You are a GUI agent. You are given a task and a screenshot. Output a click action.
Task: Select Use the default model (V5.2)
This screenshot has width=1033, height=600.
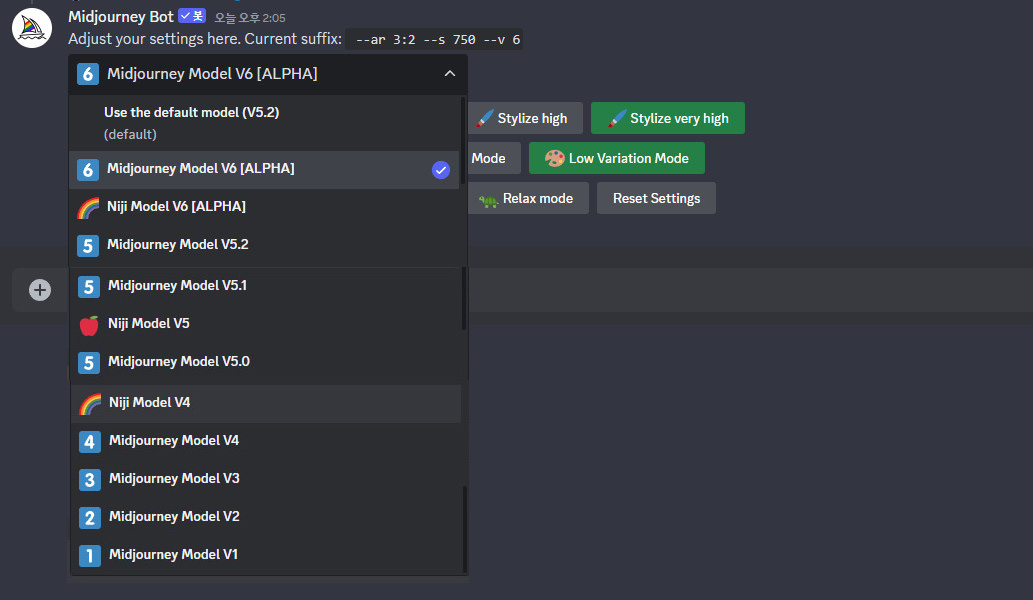264,123
